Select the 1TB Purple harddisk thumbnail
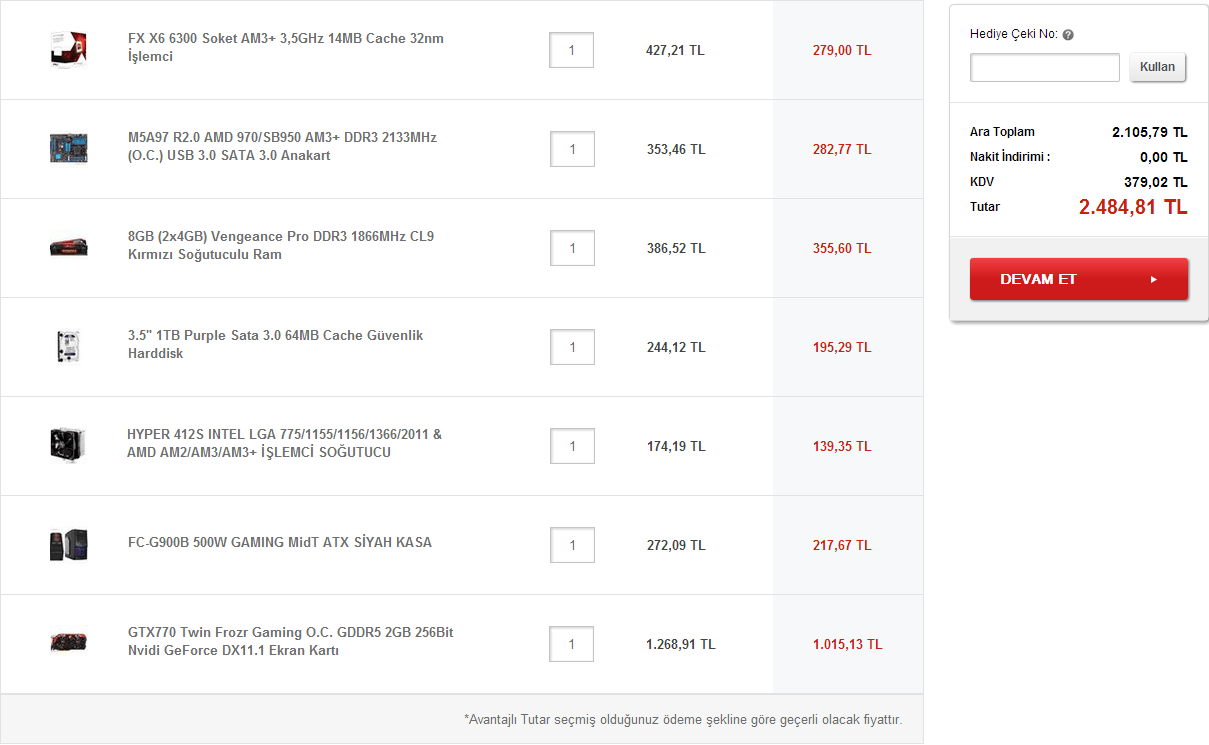This screenshot has width=1209, height=745. (x=68, y=346)
